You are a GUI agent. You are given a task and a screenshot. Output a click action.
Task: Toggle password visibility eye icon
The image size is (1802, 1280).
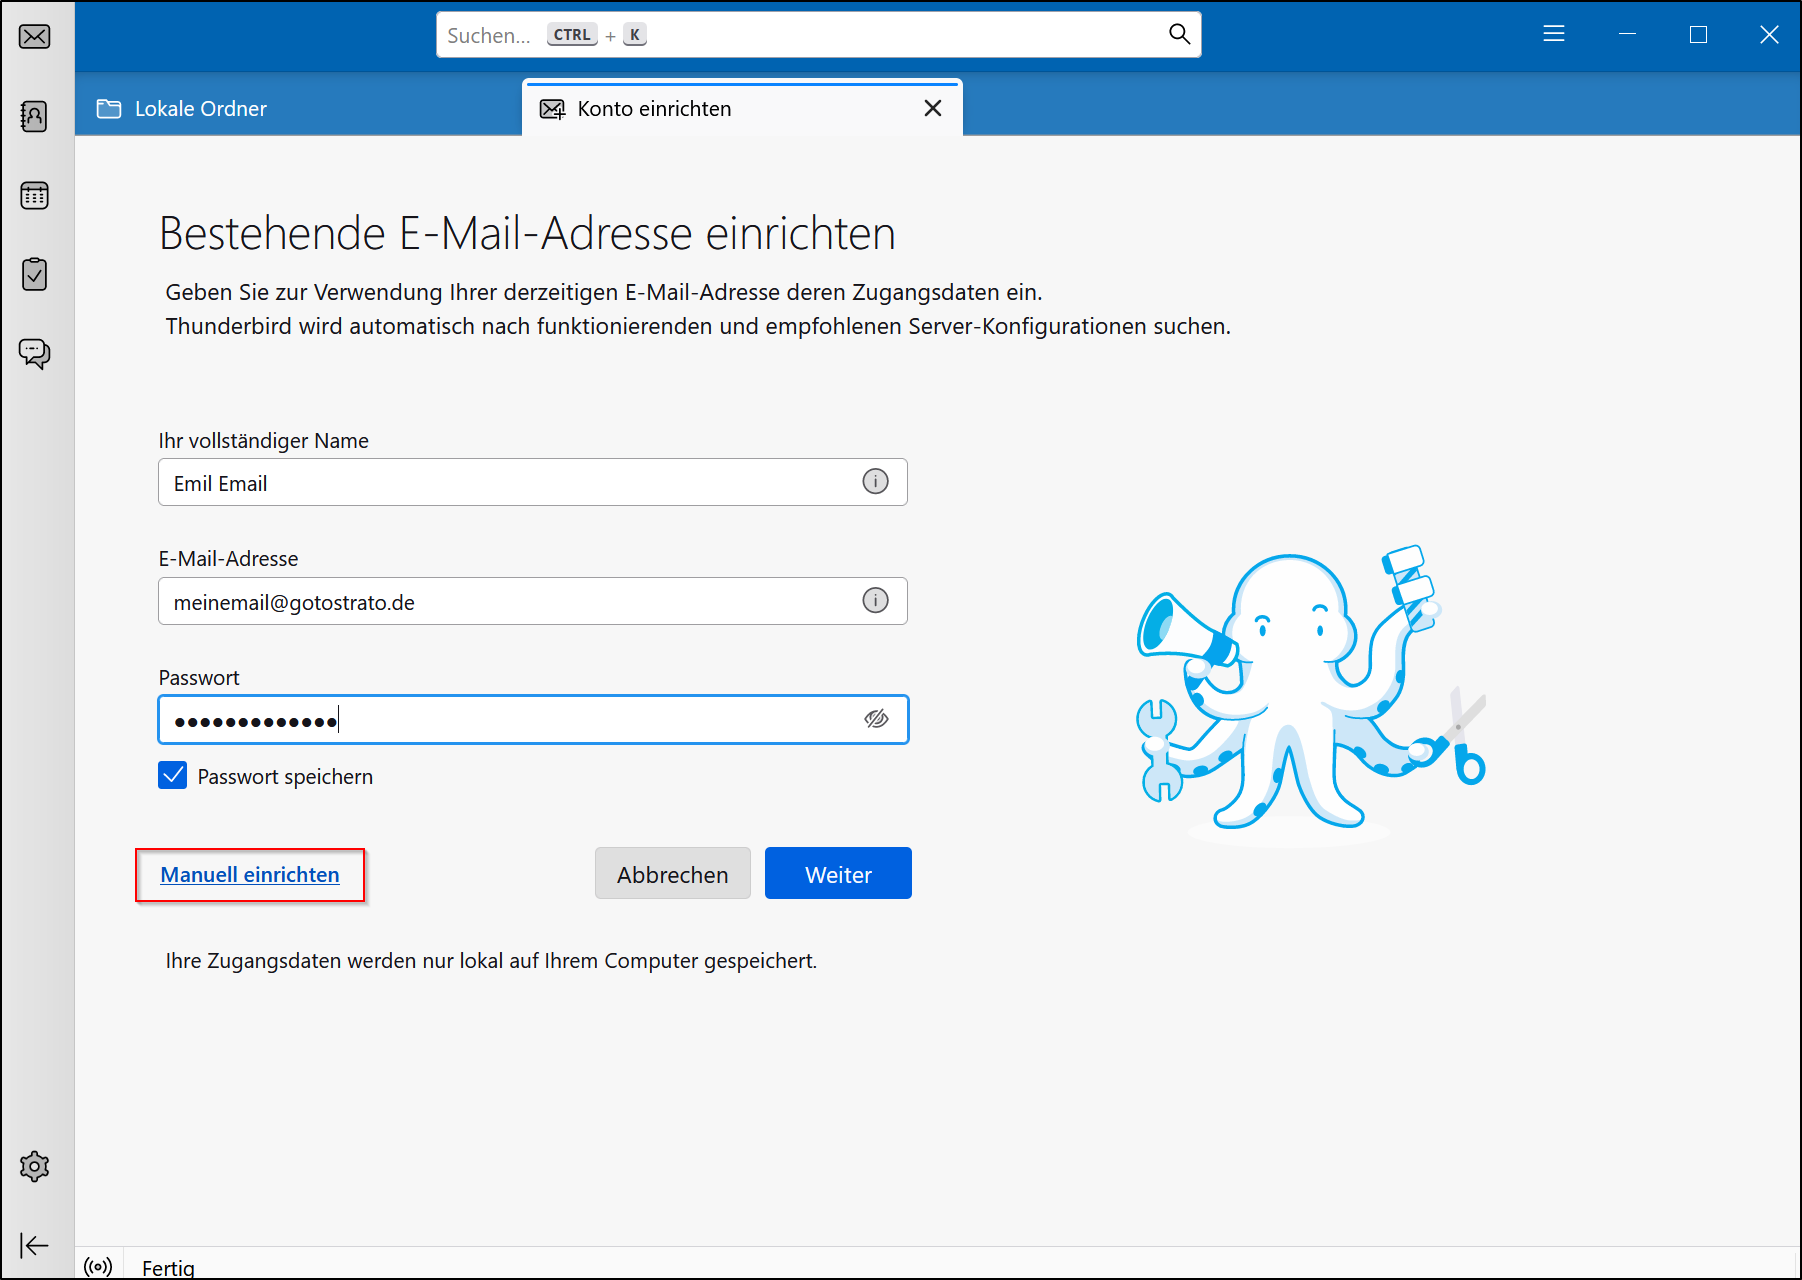pos(876,719)
